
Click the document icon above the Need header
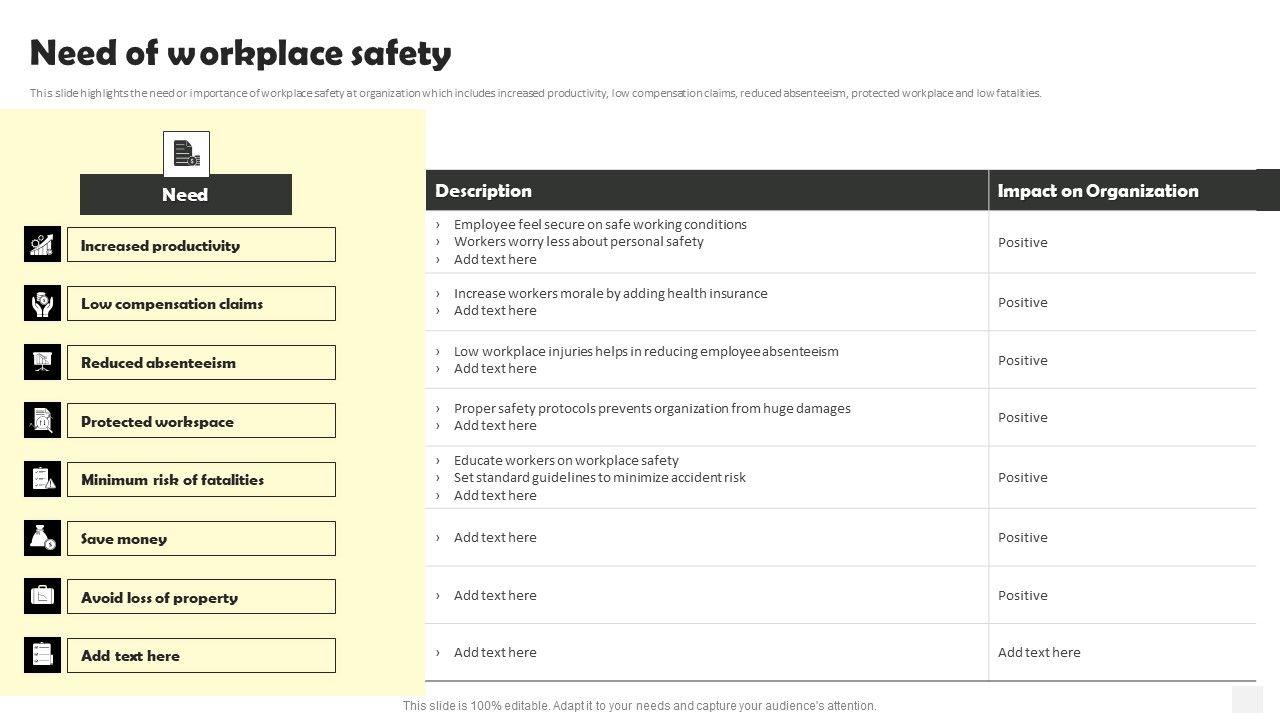coord(186,154)
